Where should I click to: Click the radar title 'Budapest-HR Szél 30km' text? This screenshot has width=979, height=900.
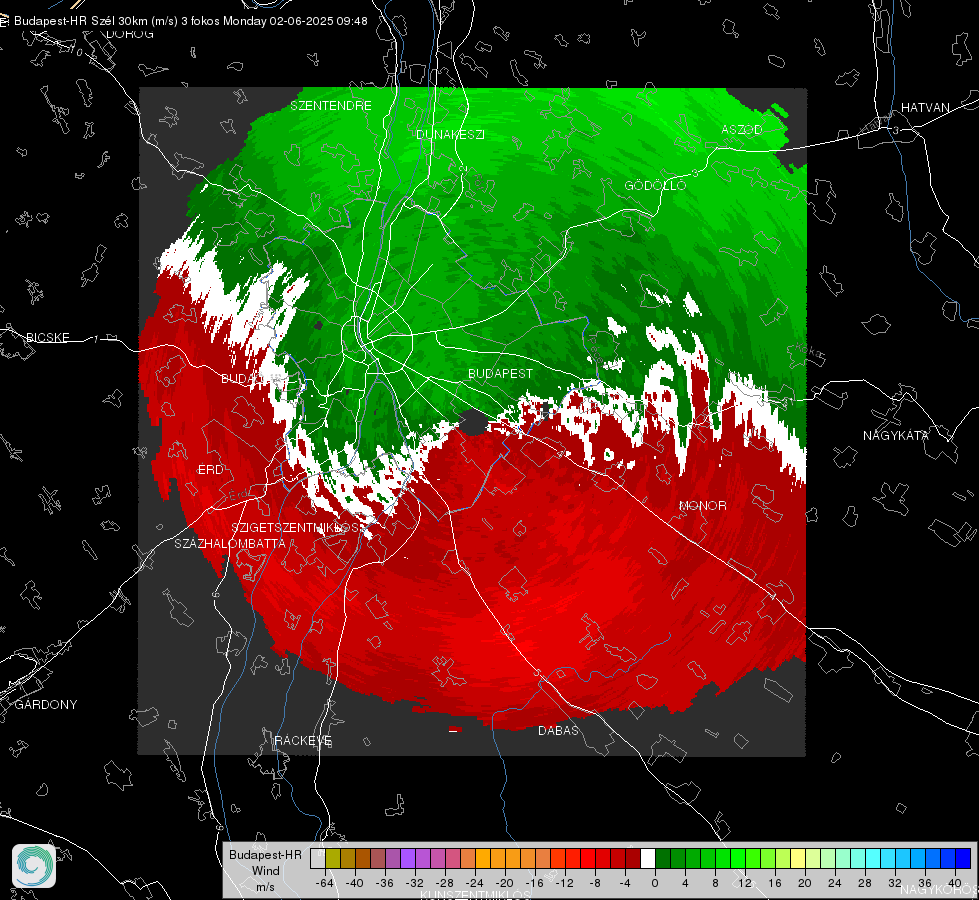(x=80, y=21)
